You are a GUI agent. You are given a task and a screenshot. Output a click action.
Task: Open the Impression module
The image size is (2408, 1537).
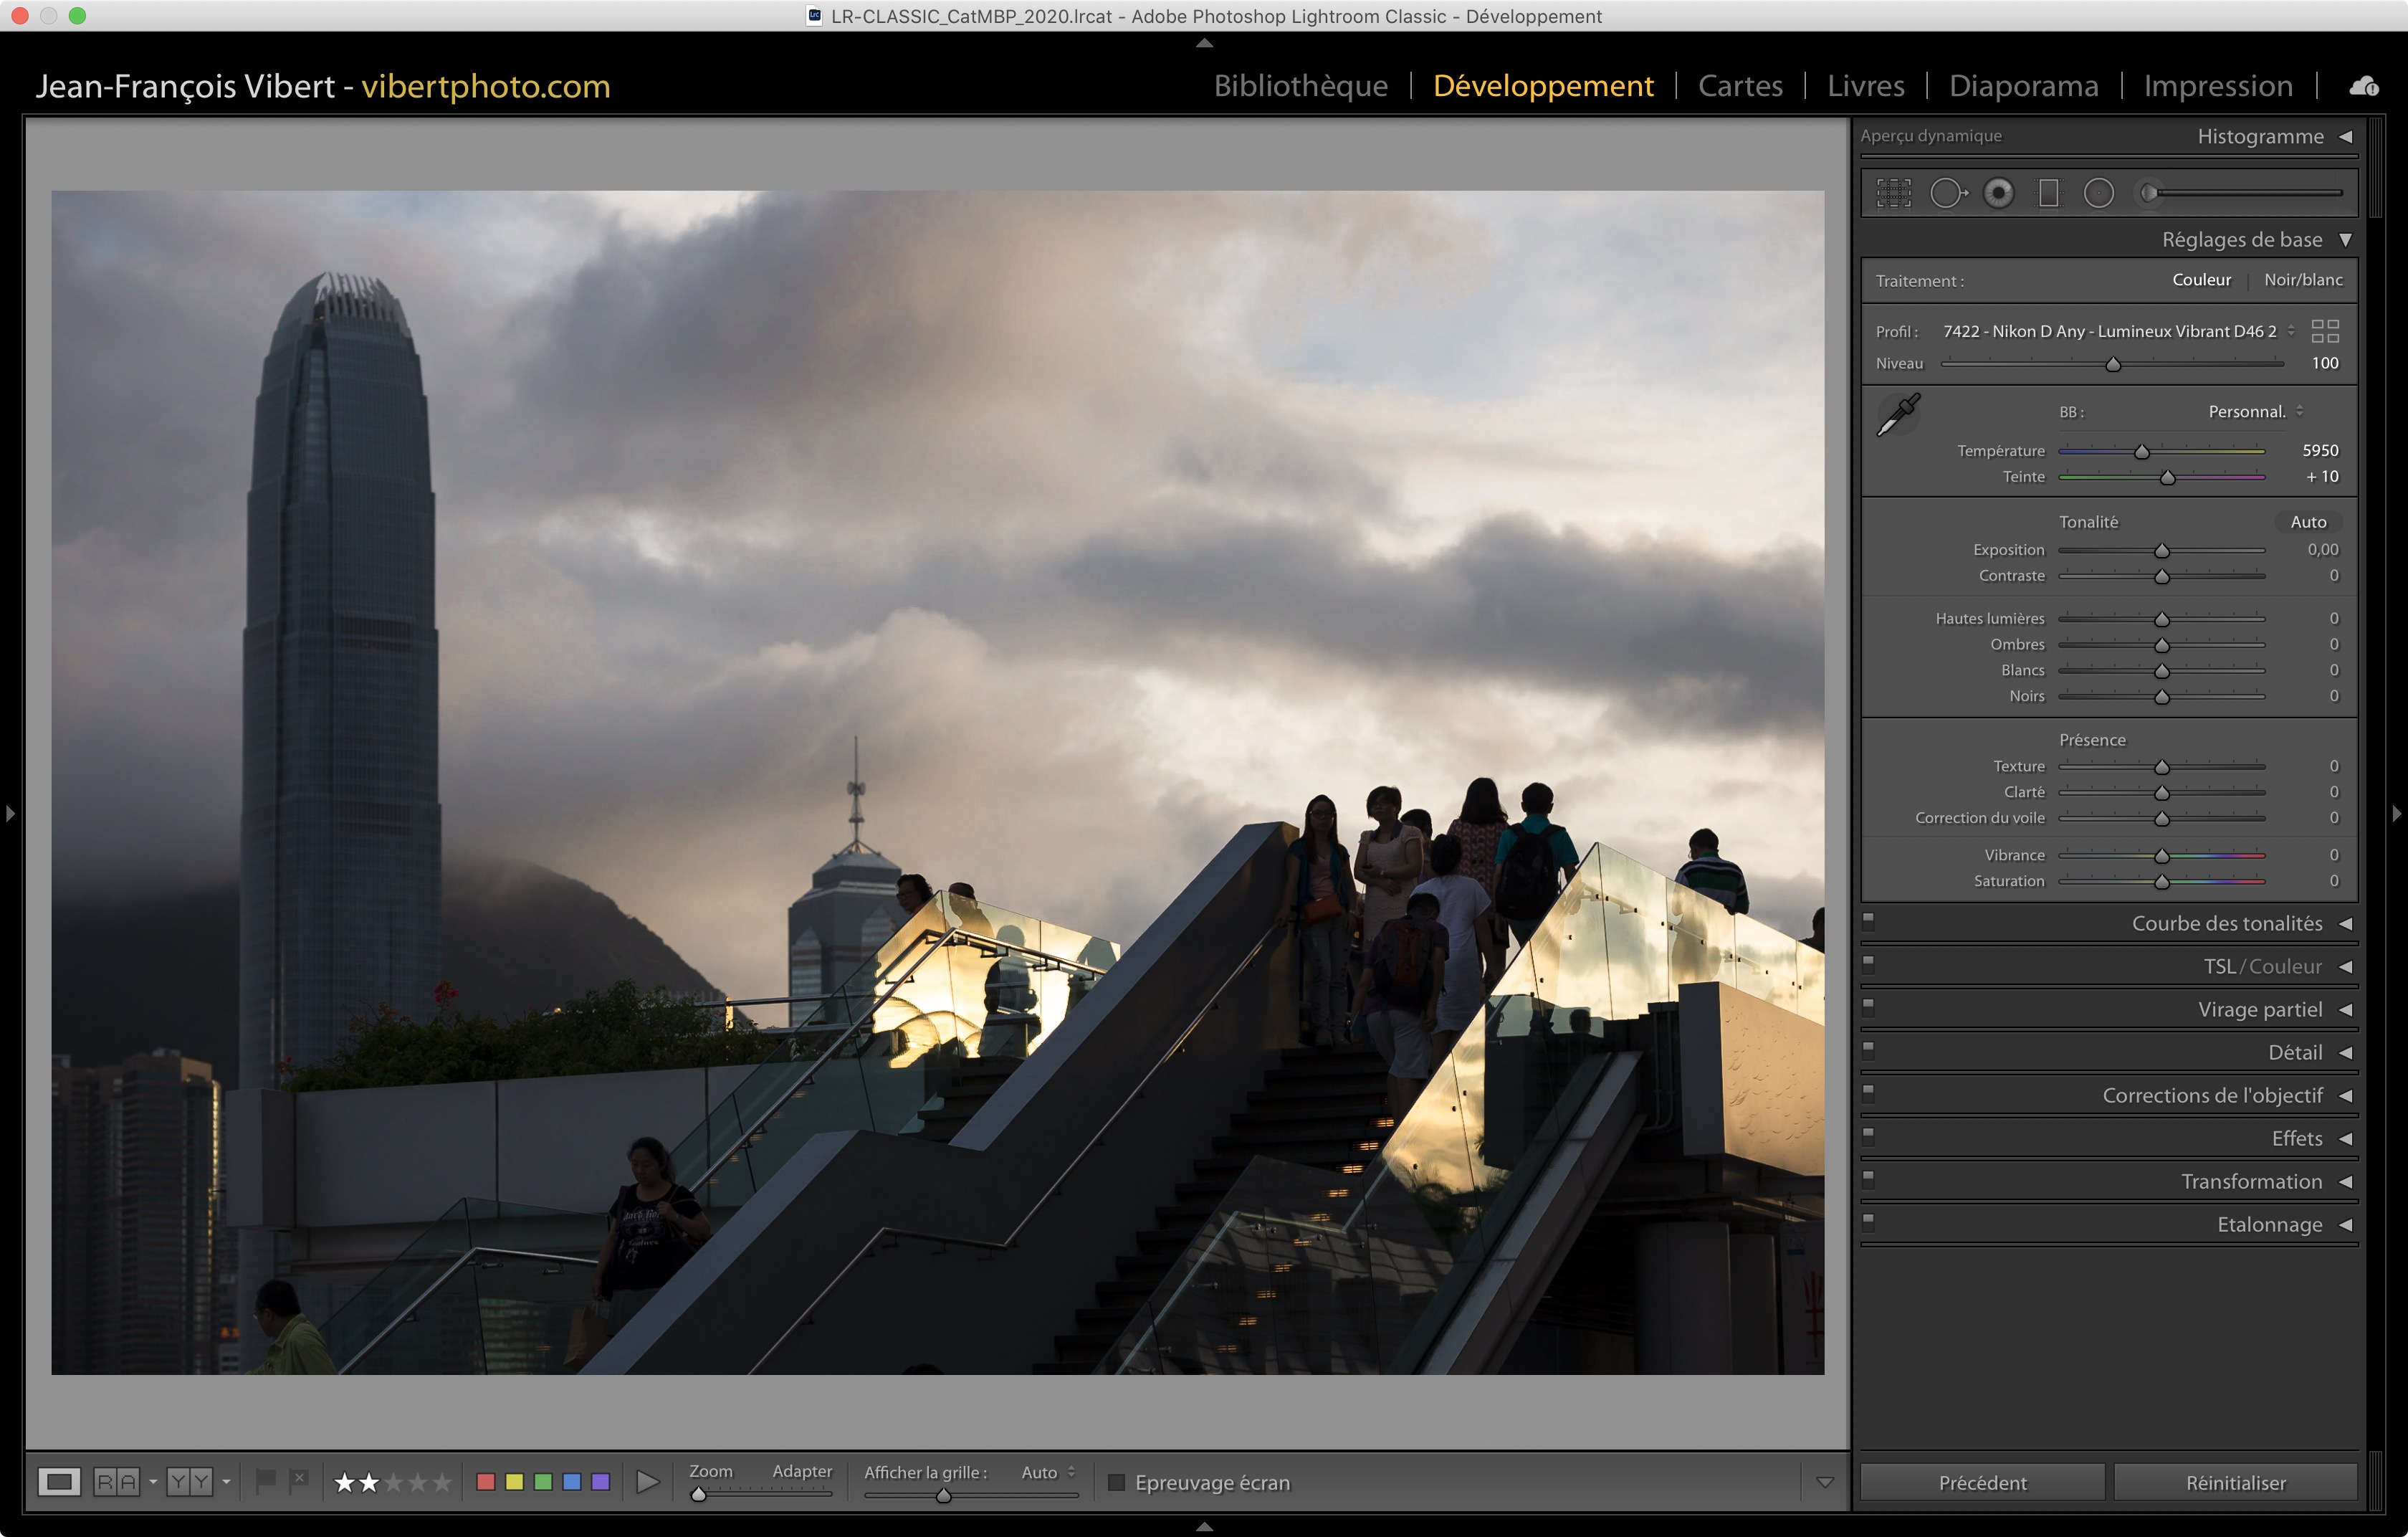2217,86
